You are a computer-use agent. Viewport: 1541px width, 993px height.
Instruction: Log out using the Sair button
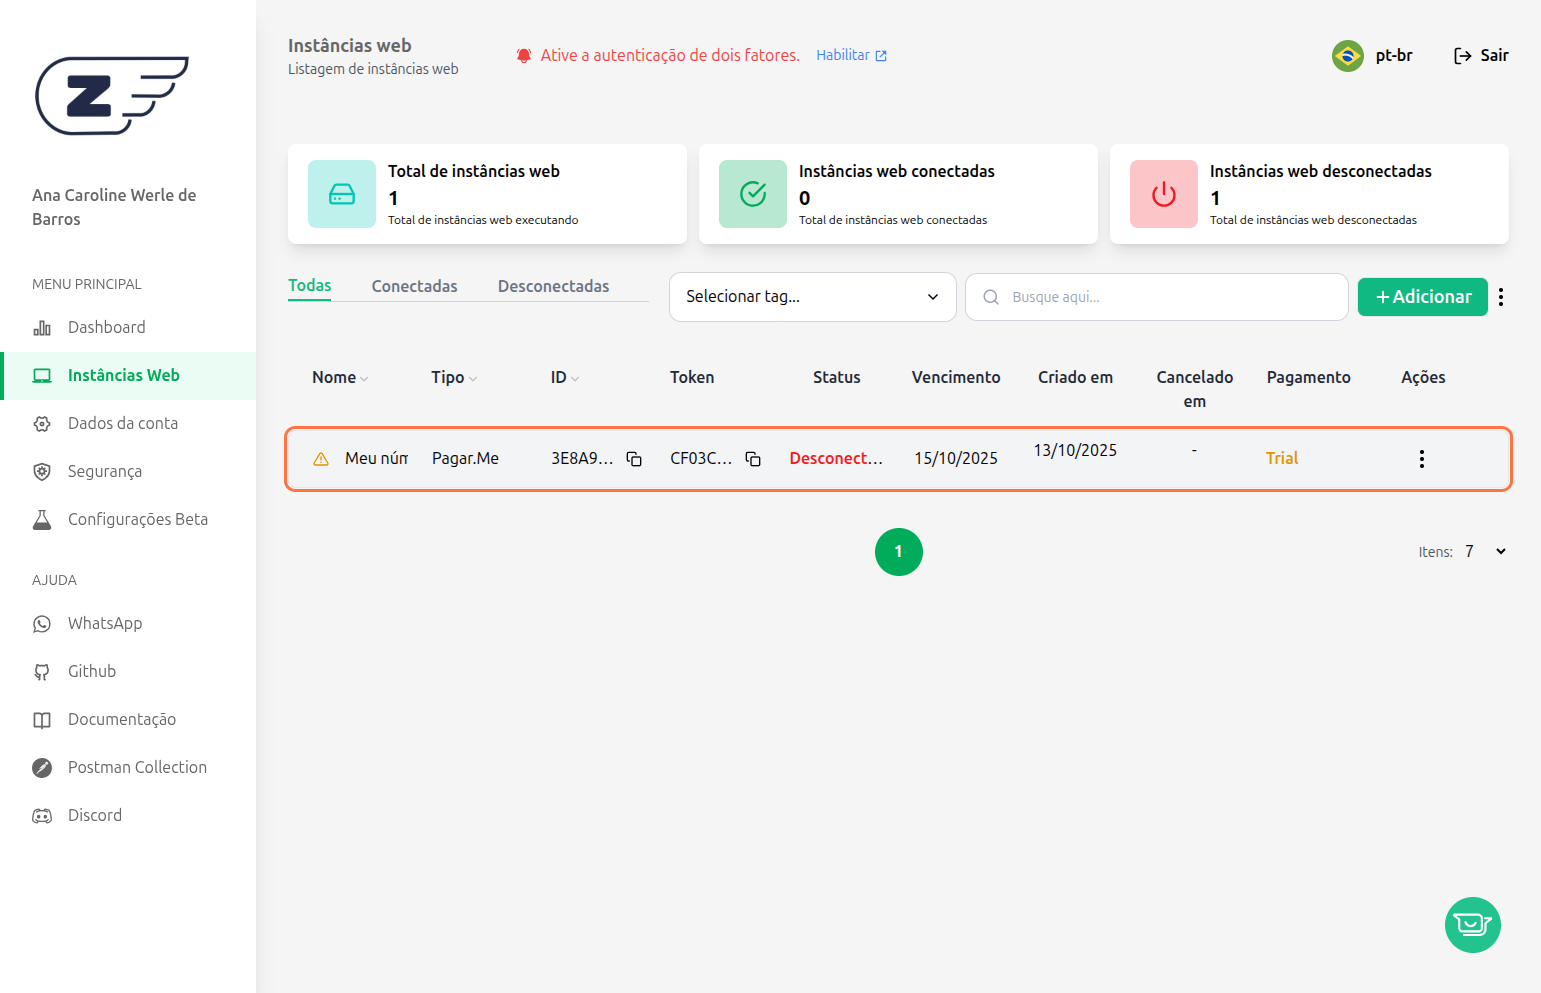(x=1481, y=56)
